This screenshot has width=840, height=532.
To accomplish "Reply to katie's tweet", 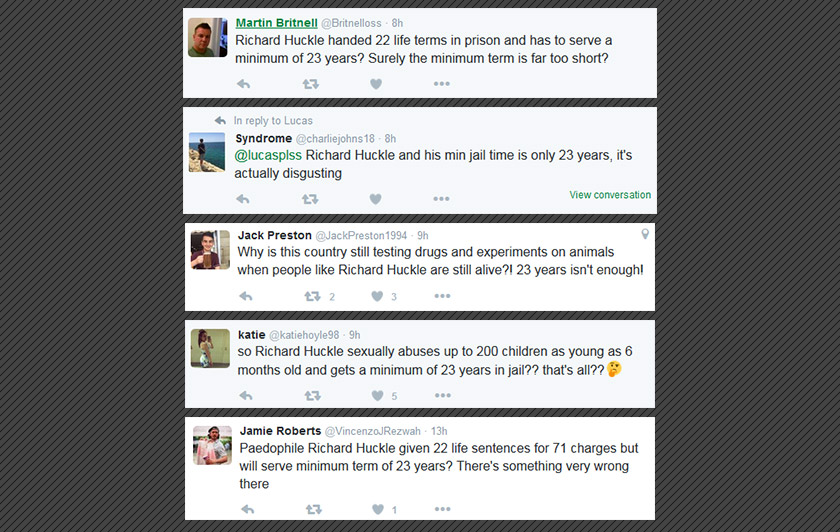I will coord(246,396).
